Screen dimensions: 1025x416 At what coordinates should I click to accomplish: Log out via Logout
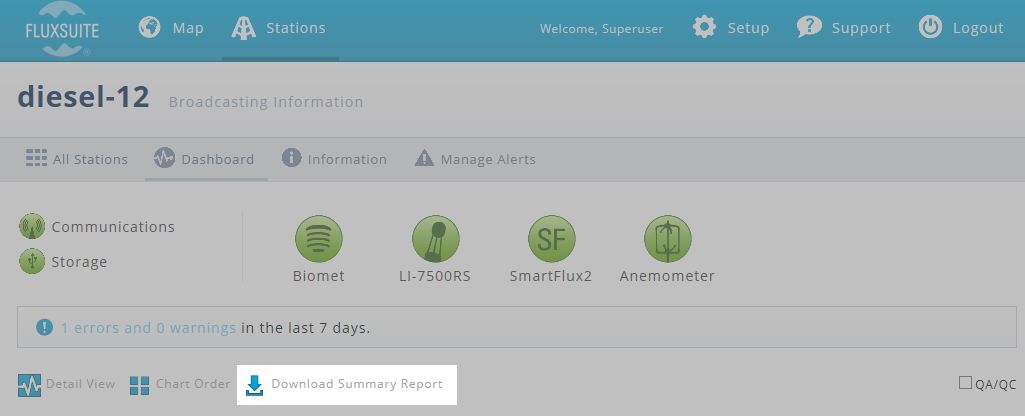click(x=961, y=28)
